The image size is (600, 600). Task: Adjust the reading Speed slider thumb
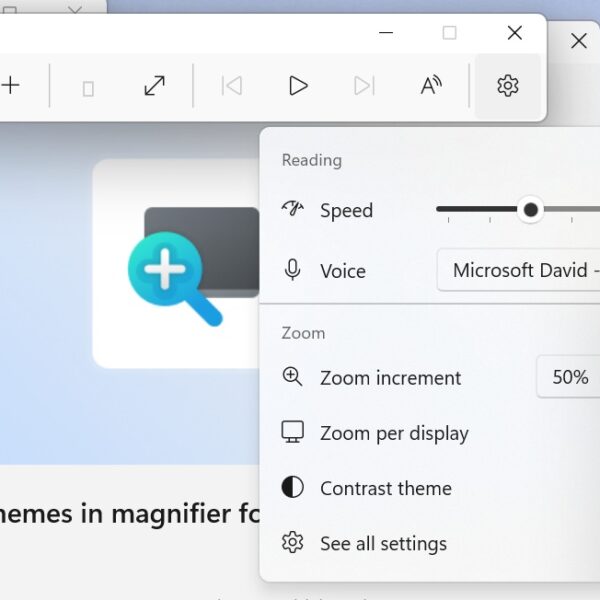[x=530, y=209]
